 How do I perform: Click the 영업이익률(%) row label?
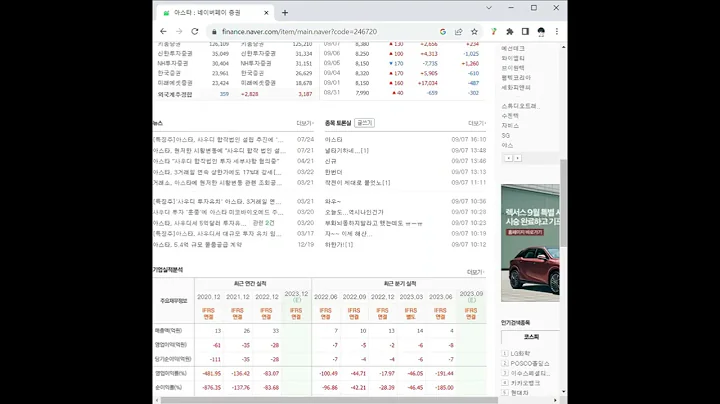[x=171, y=374]
